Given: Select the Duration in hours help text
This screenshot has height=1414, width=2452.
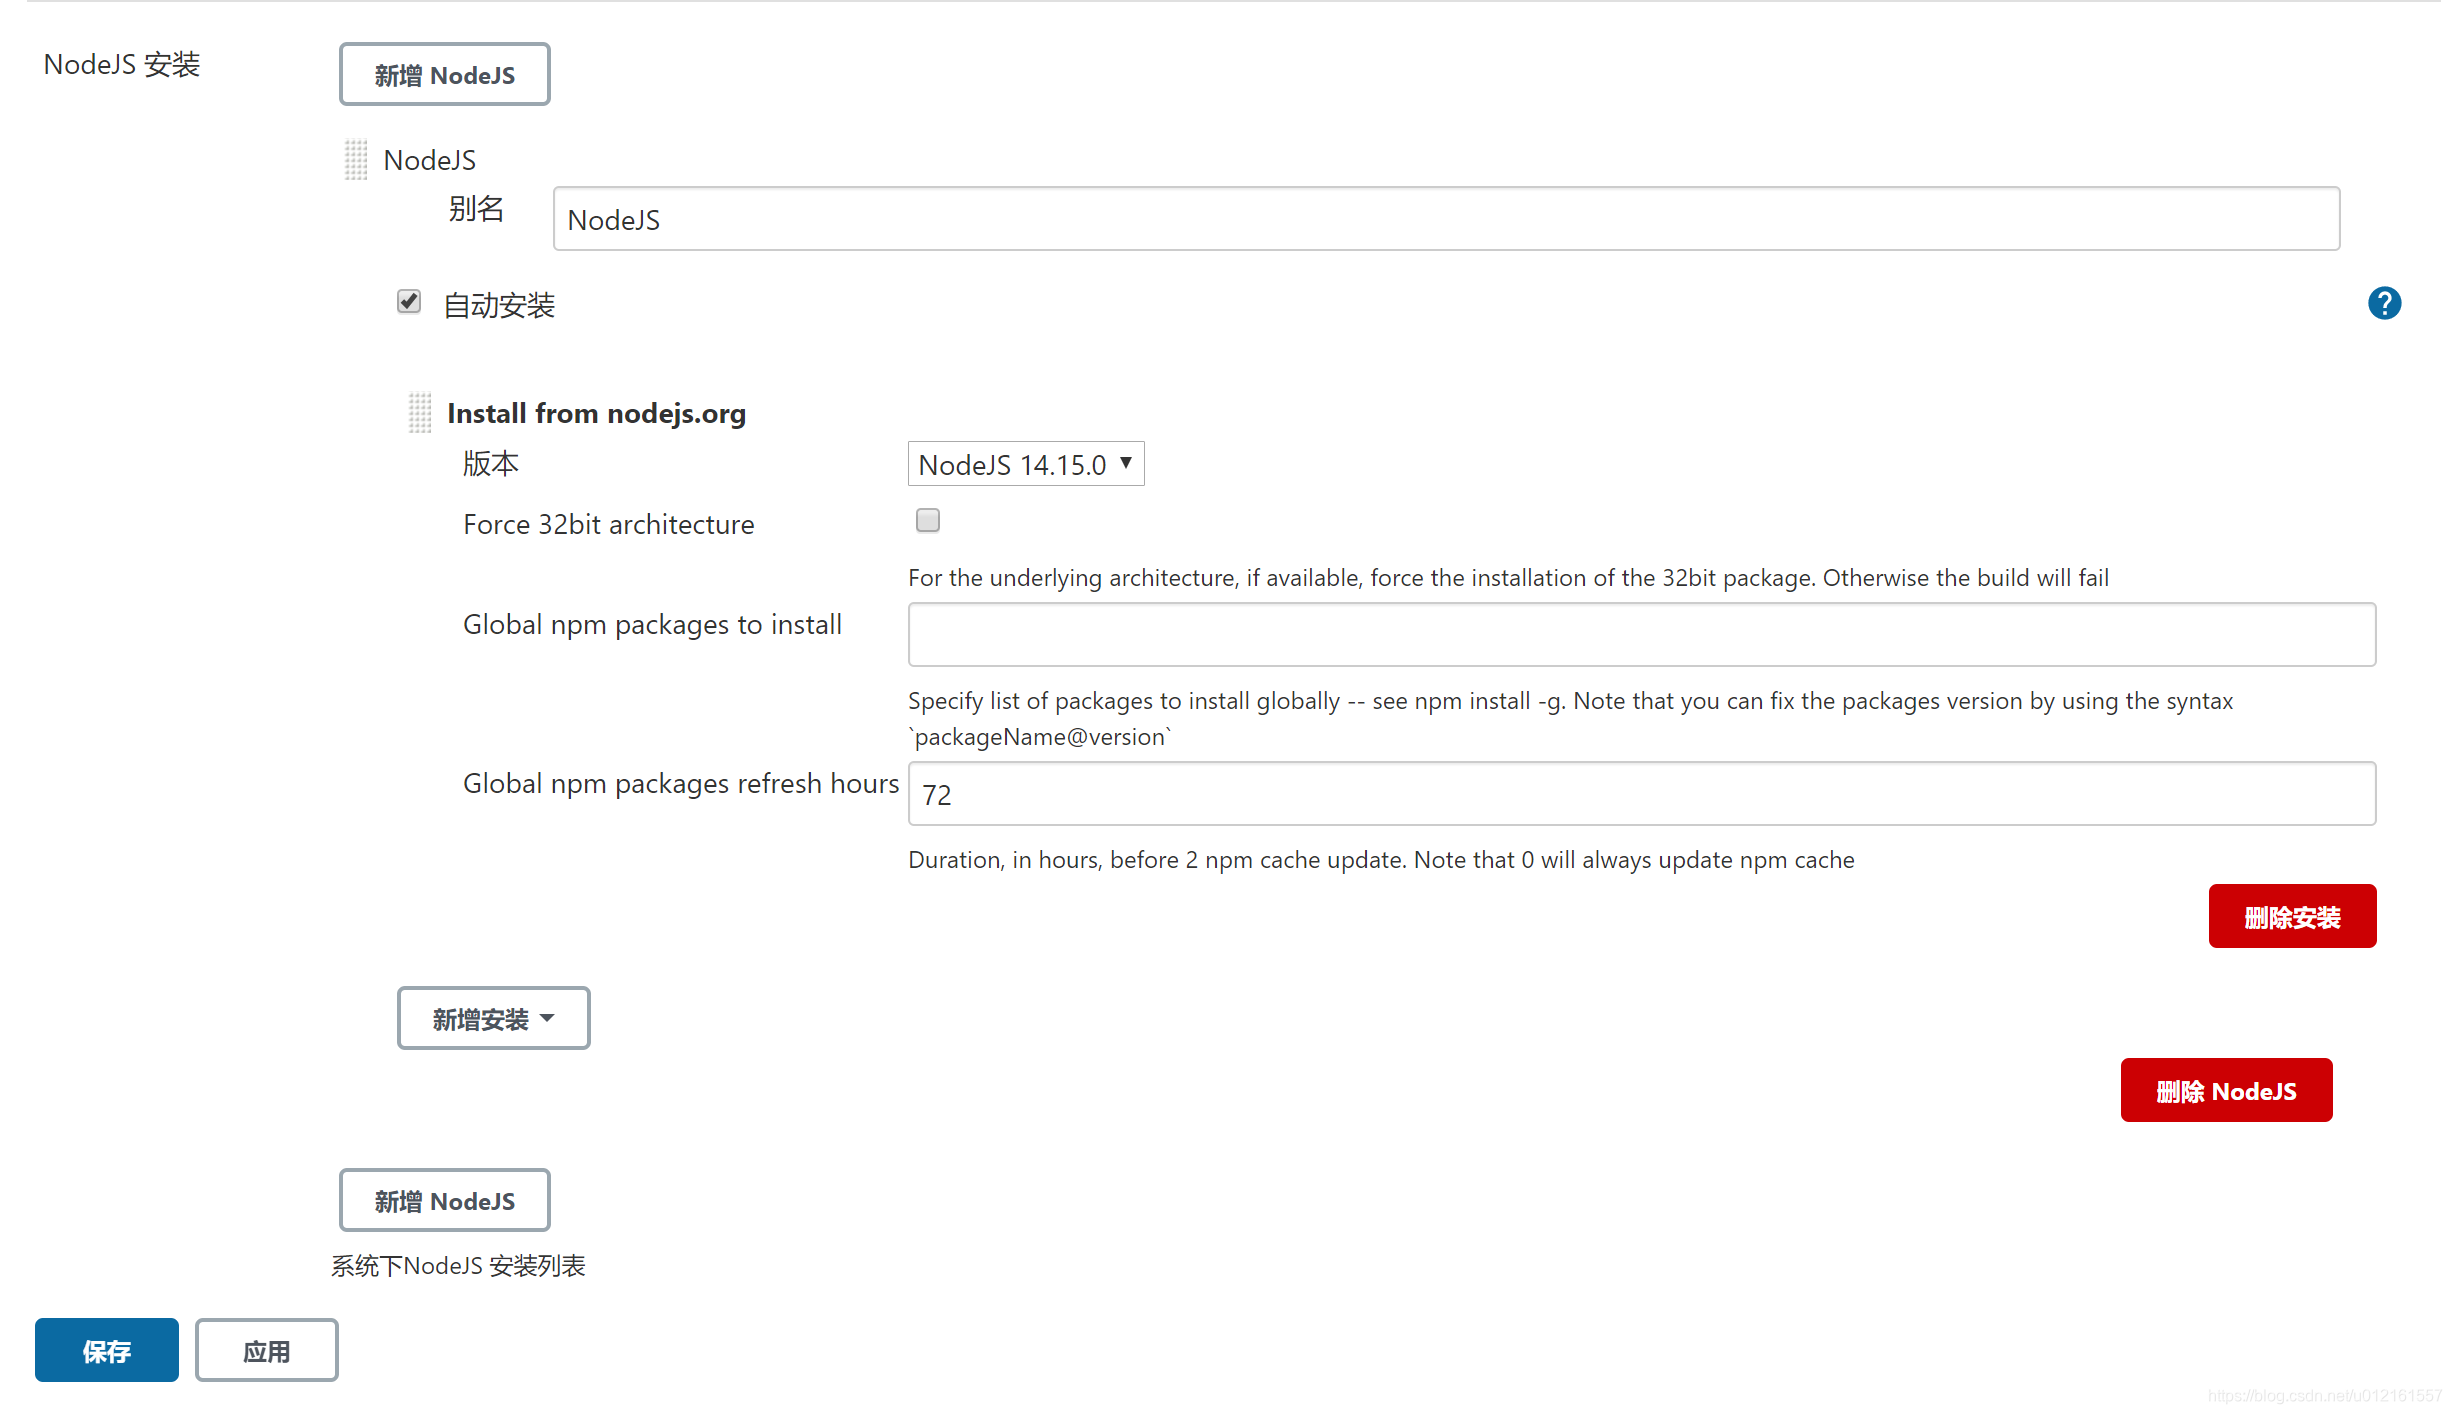Looking at the screenshot, I should click(1381, 860).
